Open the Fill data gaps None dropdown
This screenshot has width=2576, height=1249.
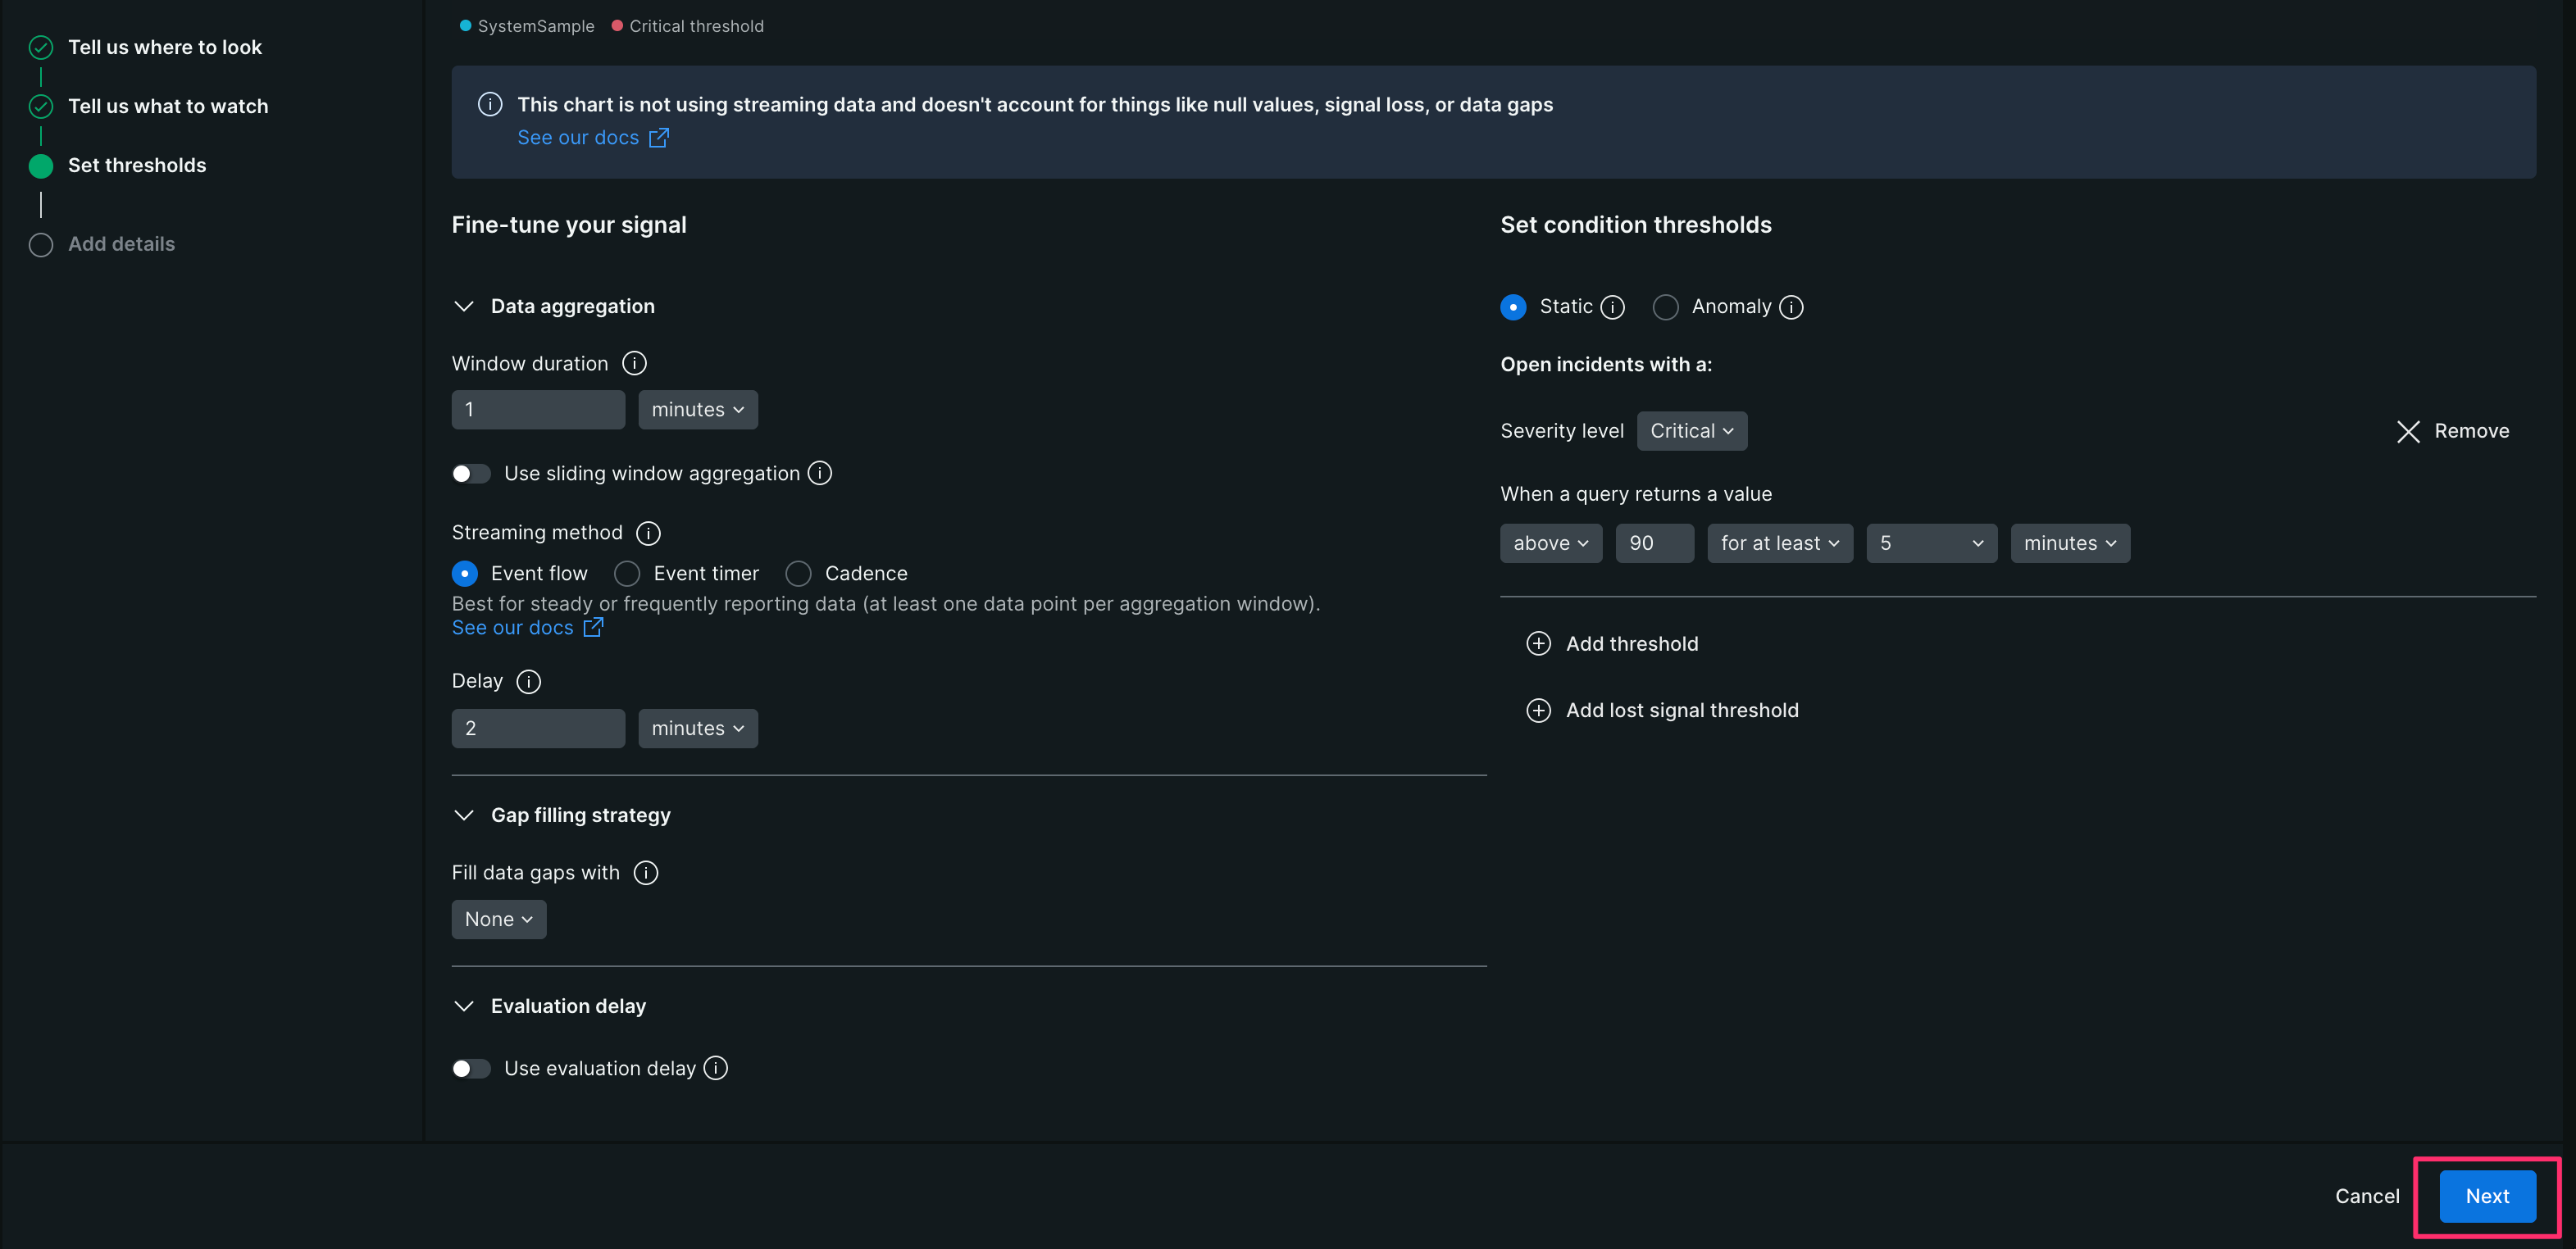[498, 919]
